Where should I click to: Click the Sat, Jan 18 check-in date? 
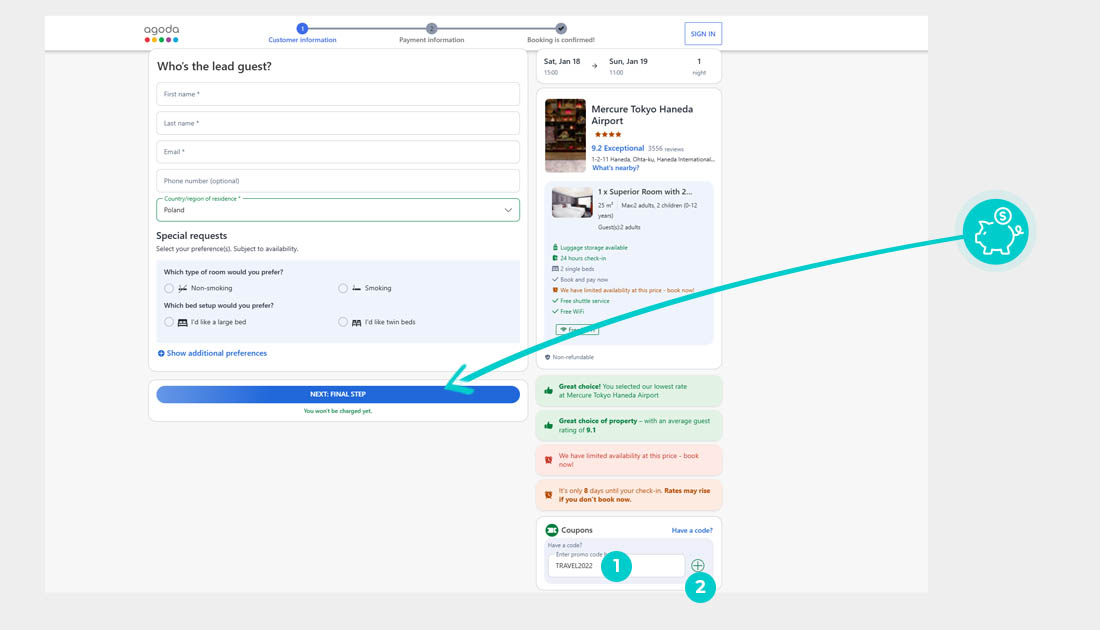click(562, 62)
